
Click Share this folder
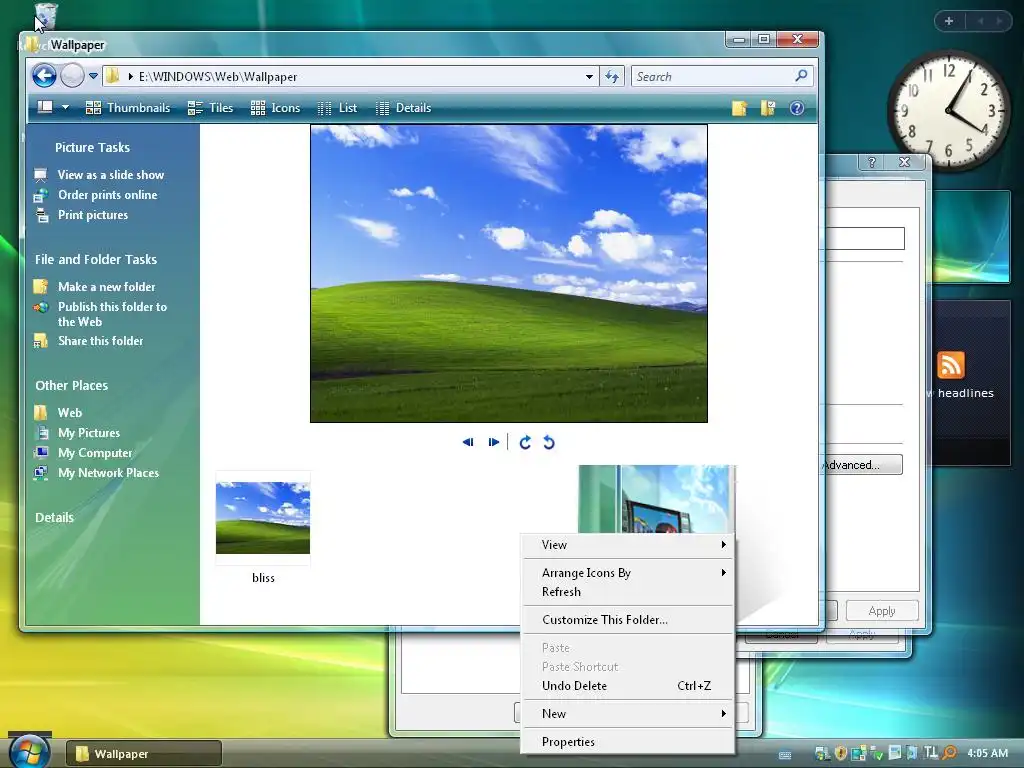click(101, 341)
